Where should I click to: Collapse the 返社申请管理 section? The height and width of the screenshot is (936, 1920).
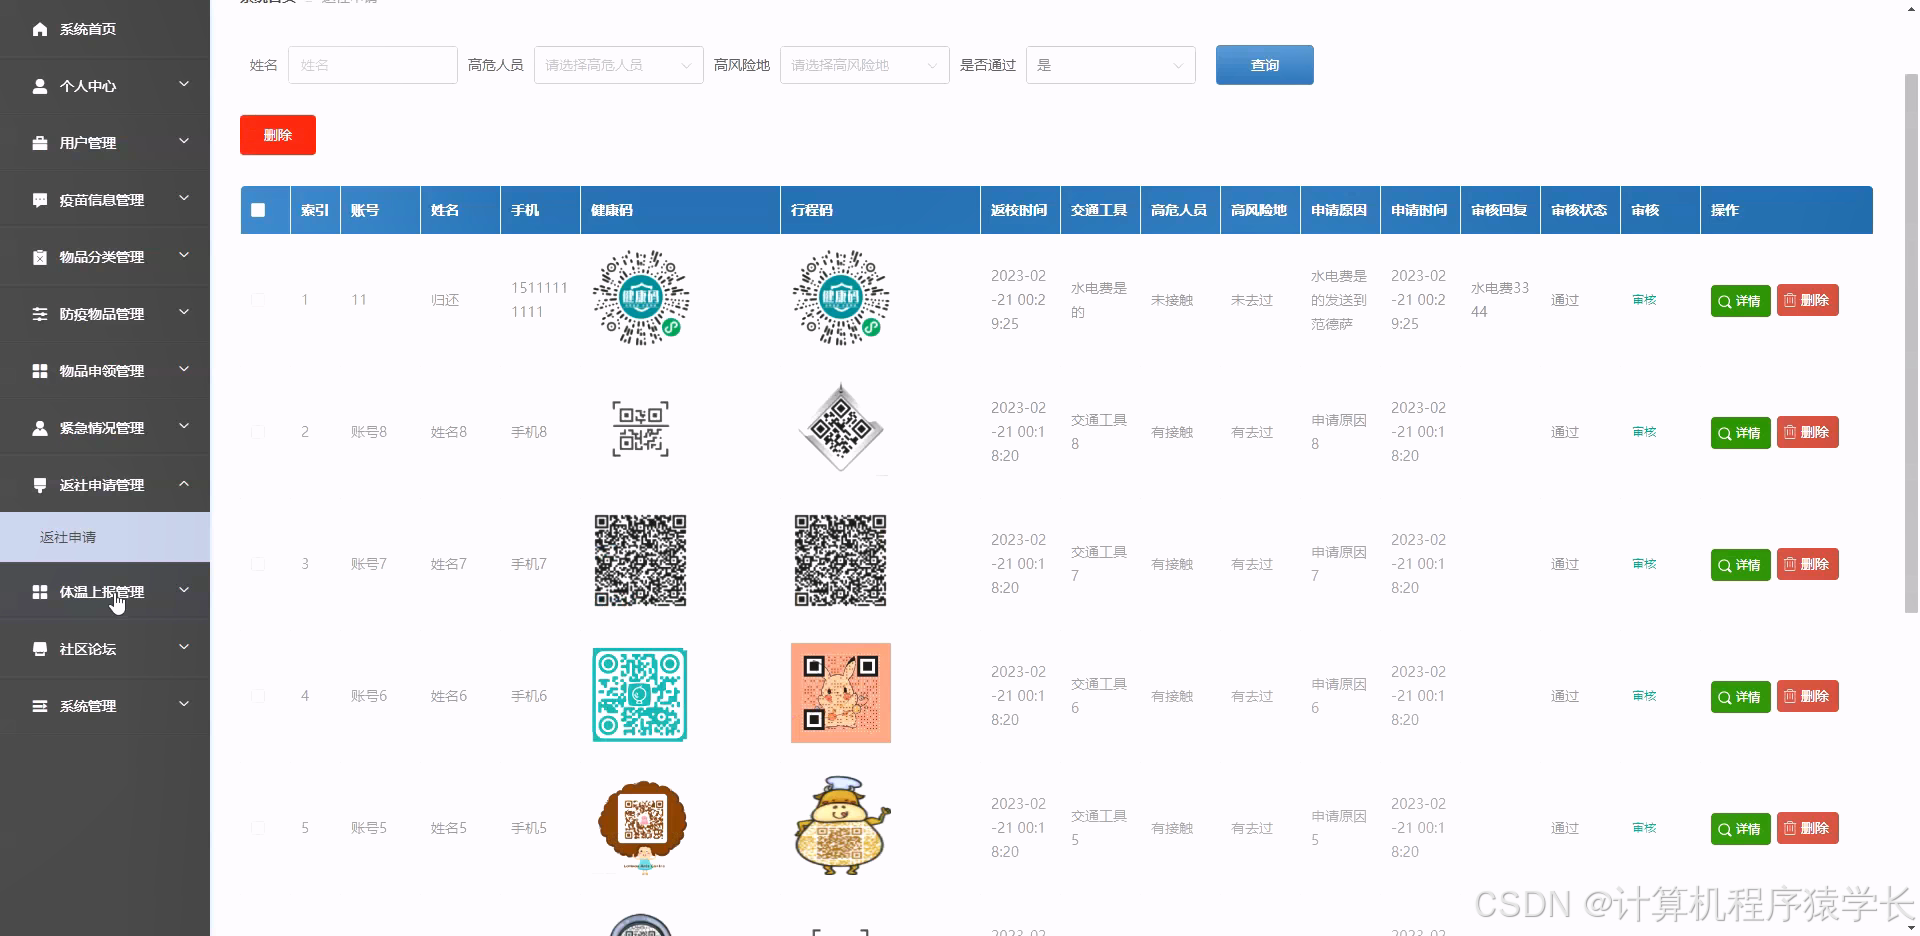click(x=105, y=485)
